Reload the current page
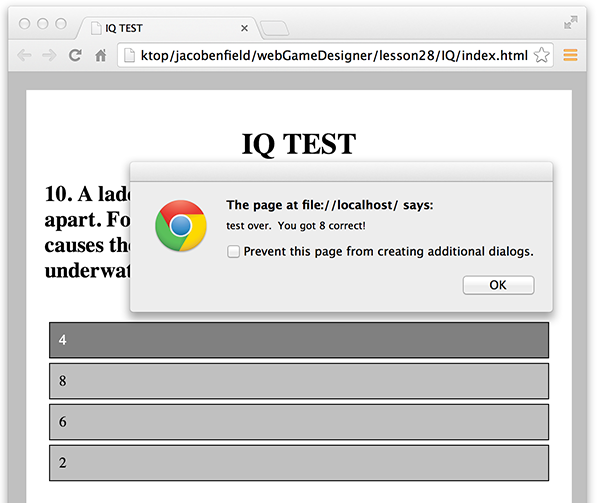This screenshot has height=503, width=600. point(75,55)
